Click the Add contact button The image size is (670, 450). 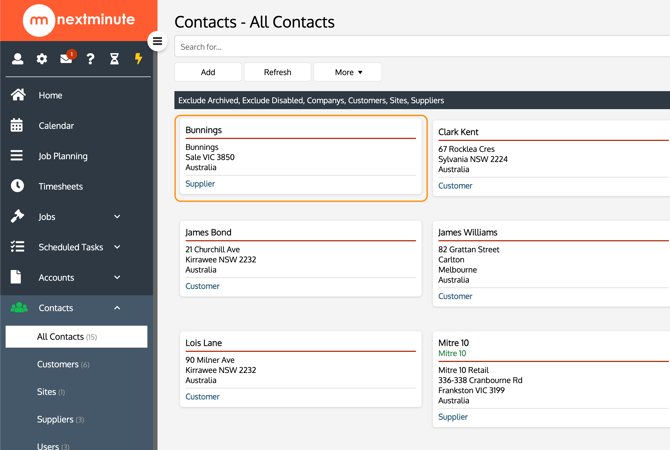click(x=208, y=72)
